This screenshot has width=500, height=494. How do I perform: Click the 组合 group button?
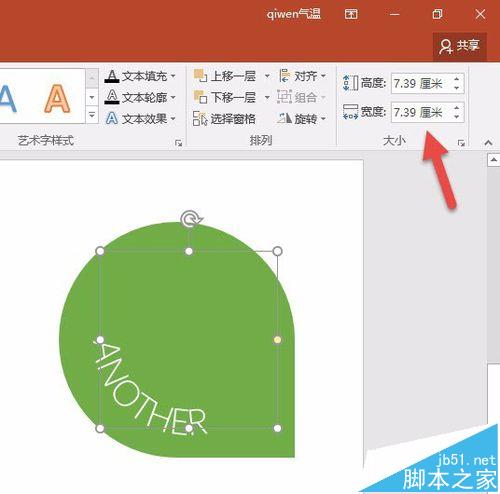(301, 97)
